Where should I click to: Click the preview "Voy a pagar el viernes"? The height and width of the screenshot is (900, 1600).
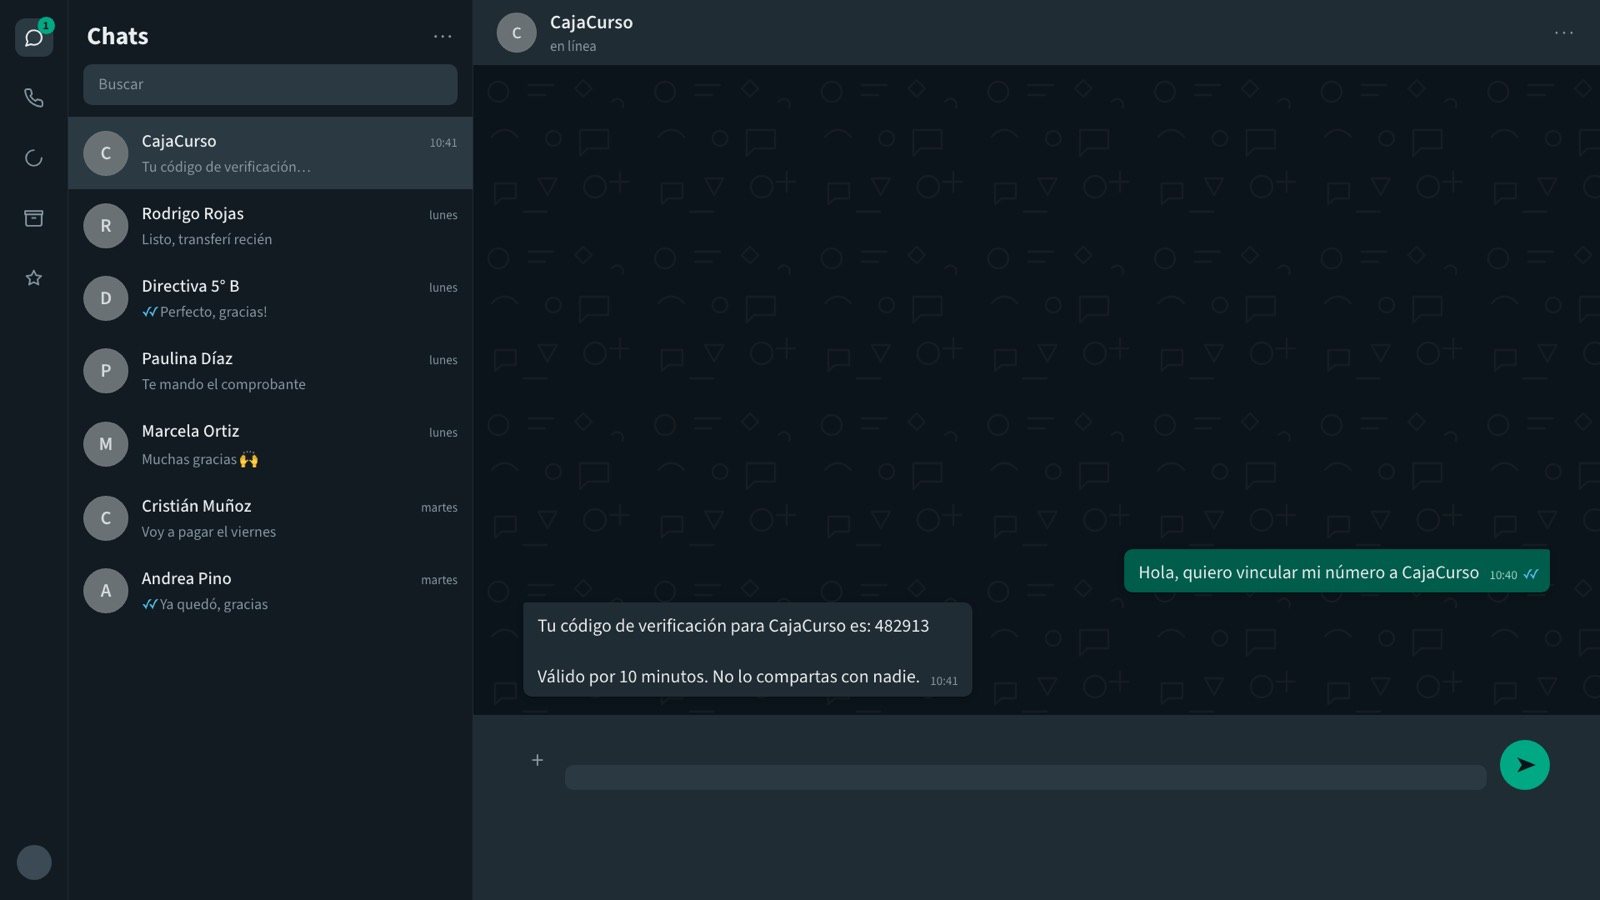coord(209,532)
